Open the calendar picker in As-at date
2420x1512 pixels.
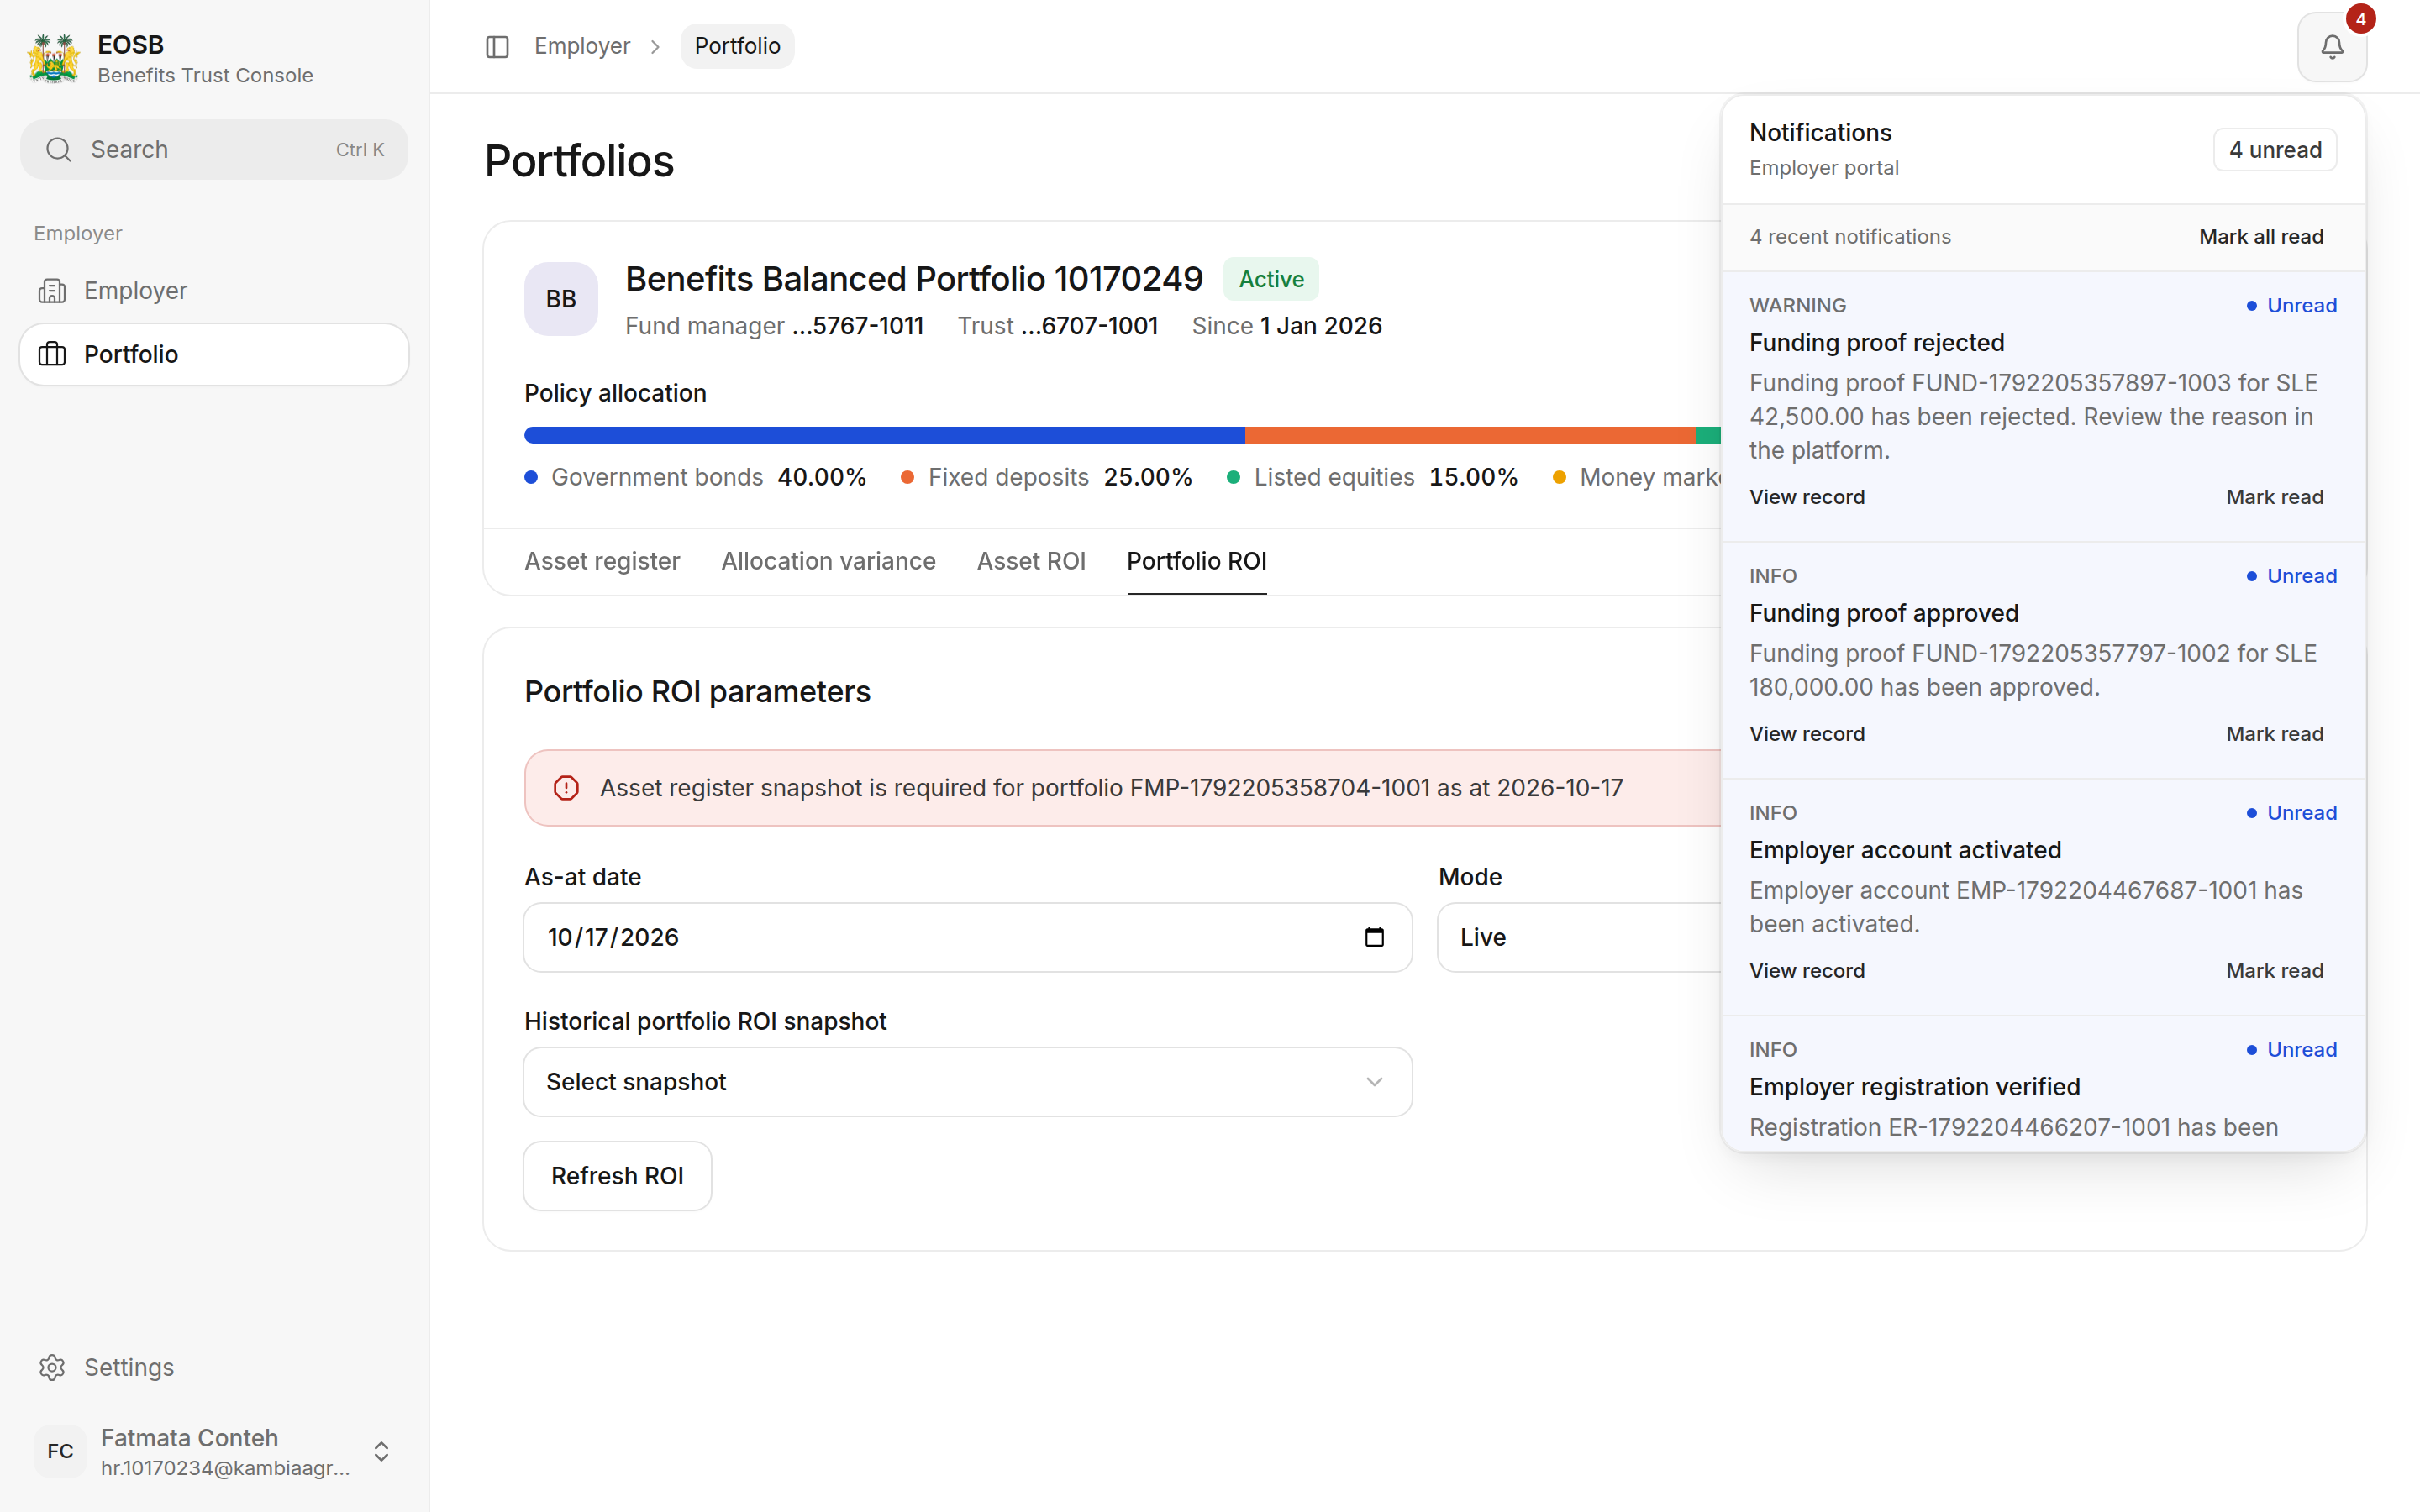click(x=1374, y=937)
